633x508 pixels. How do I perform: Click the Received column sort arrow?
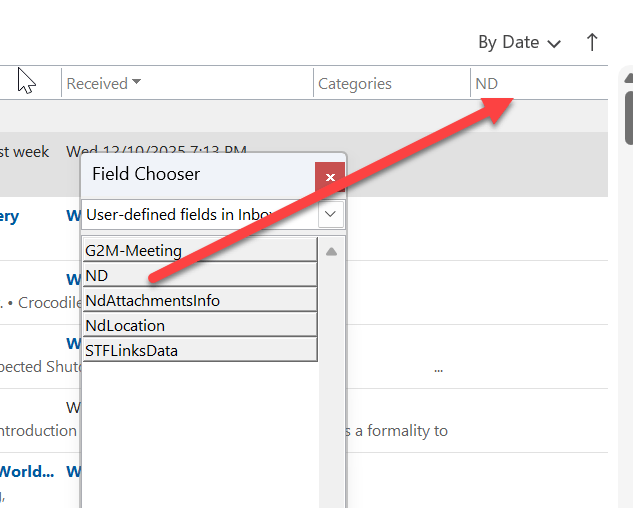pyautogui.click(x=136, y=82)
